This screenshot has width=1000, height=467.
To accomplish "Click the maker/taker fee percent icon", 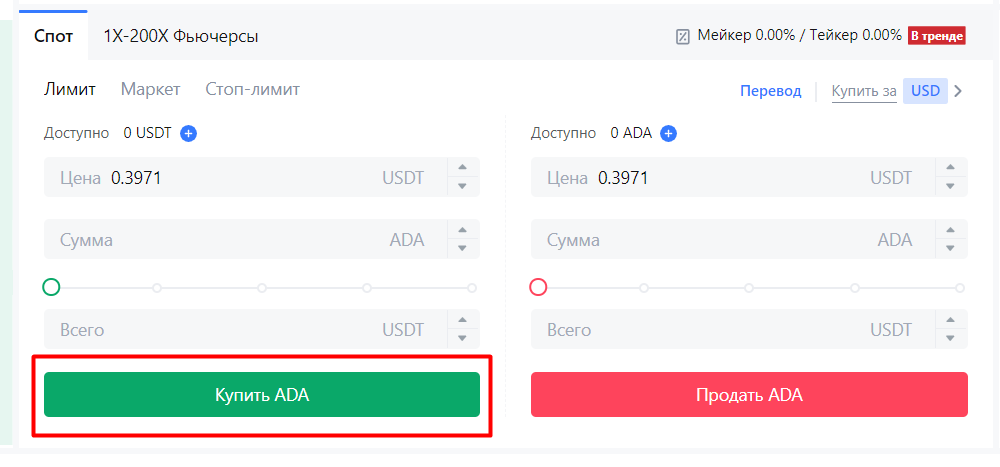I will [683, 36].
